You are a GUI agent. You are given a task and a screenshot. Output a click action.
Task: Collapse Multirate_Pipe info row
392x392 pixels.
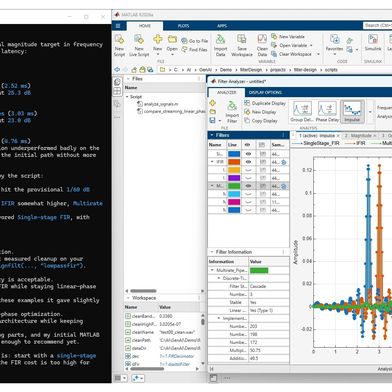point(212,270)
